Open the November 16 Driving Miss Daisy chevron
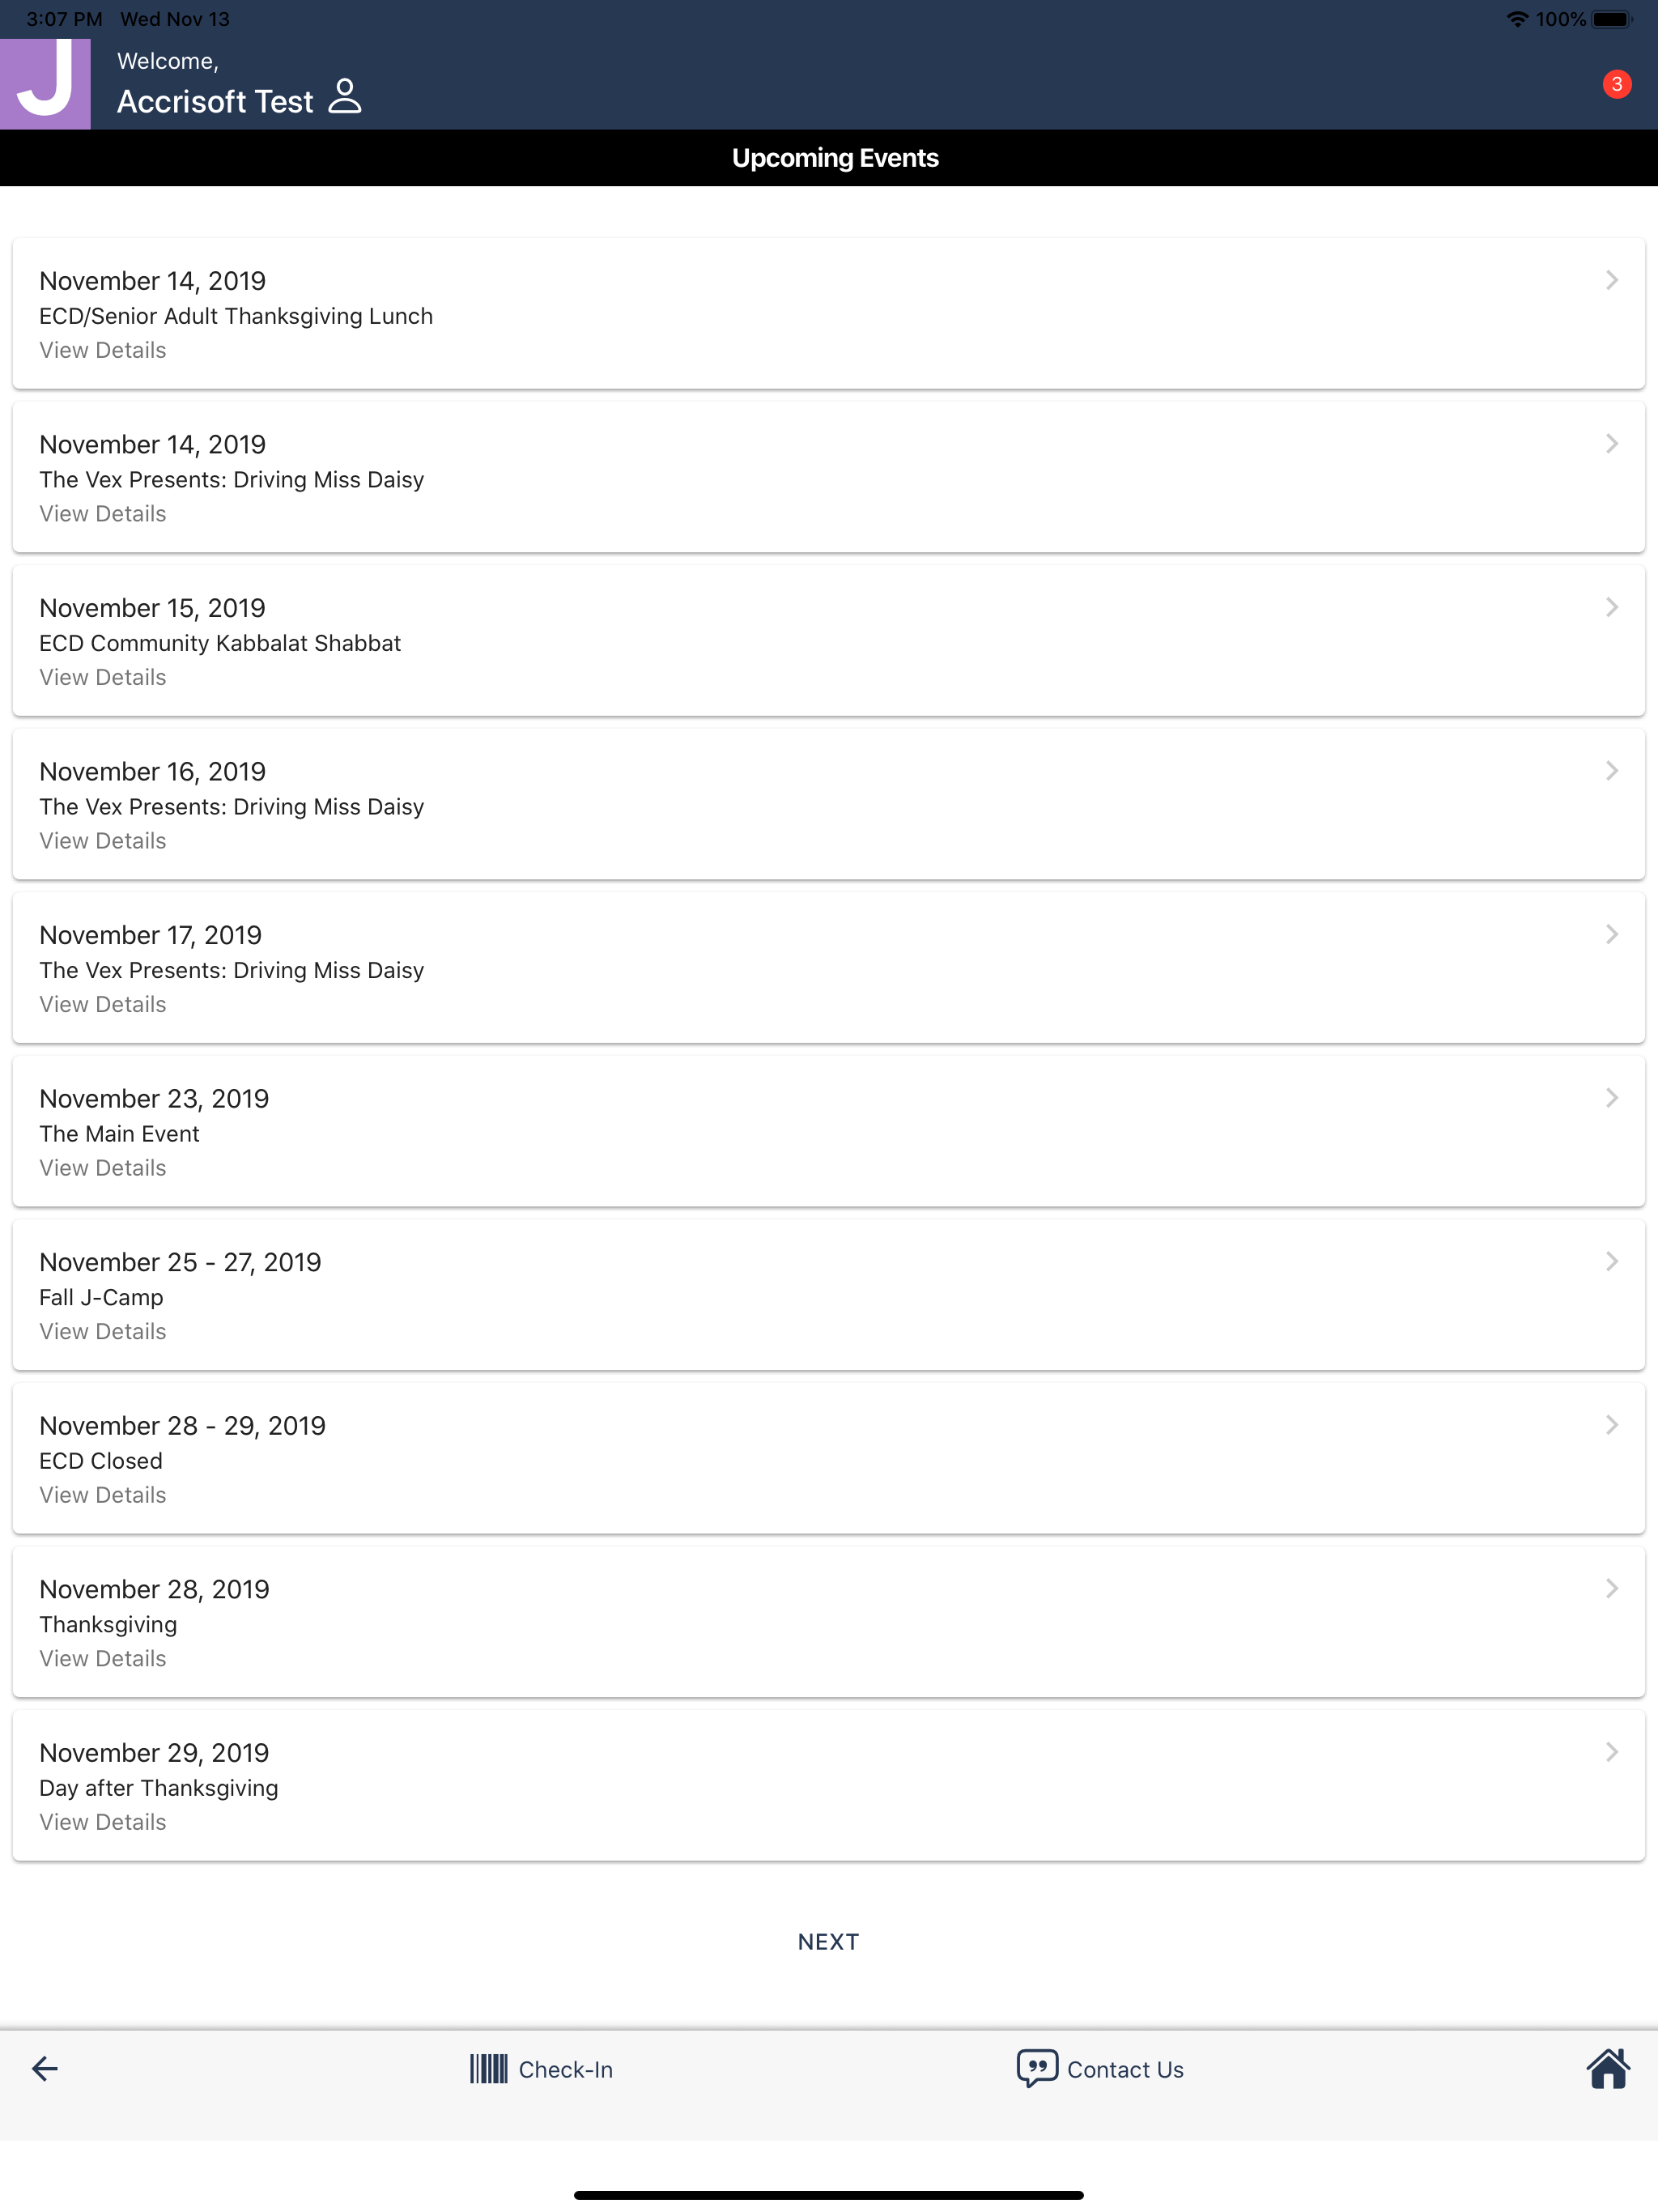 1611,770
